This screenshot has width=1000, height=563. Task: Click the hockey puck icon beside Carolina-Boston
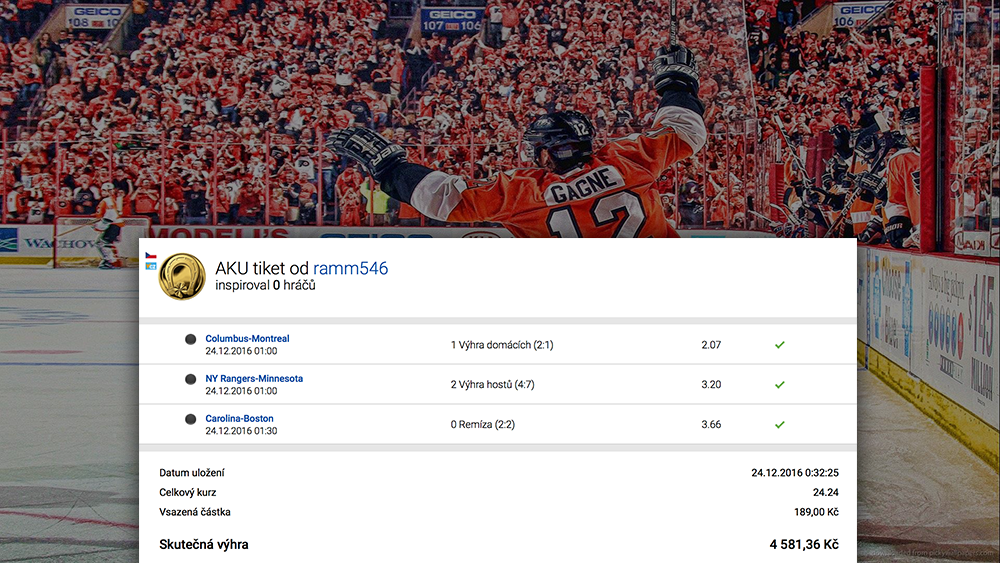[x=190, y=419]
